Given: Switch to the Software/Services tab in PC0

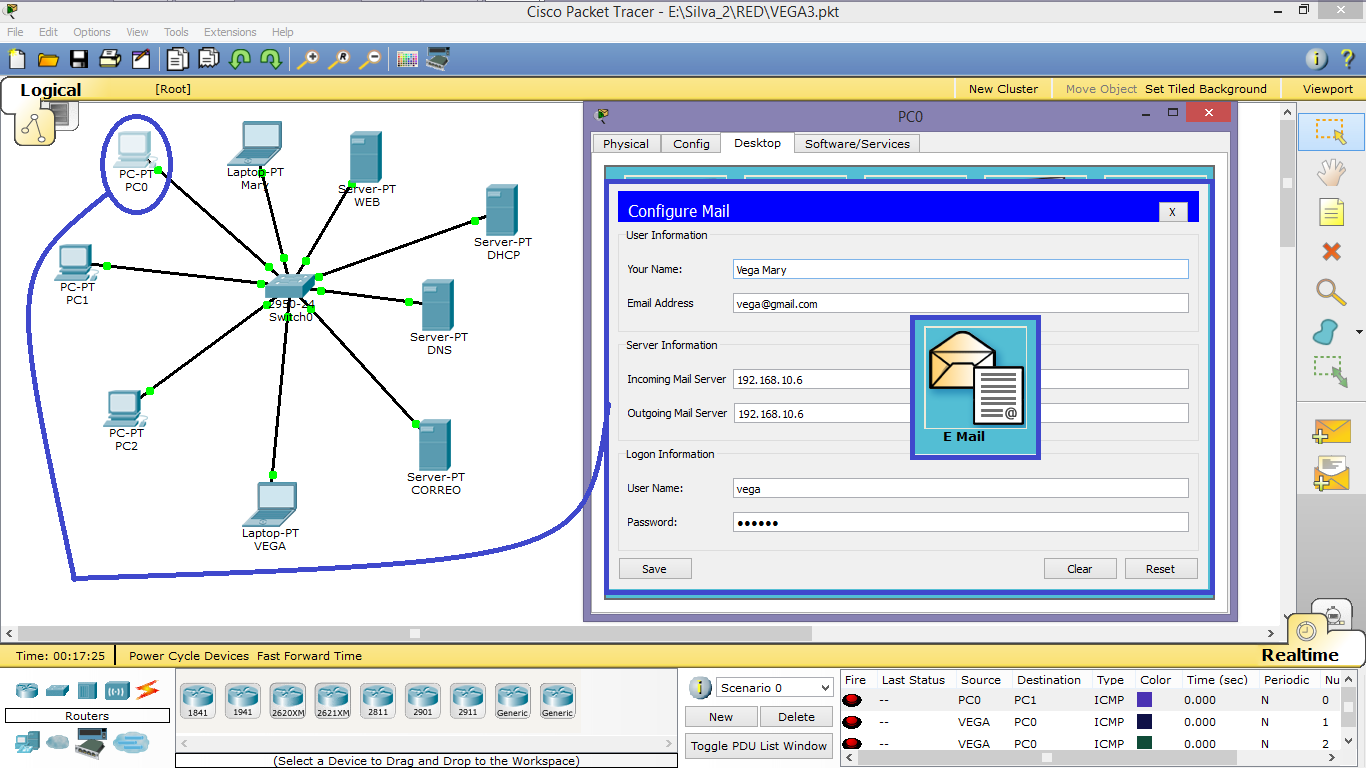Looking at the screenshot, I should point(857,144).
